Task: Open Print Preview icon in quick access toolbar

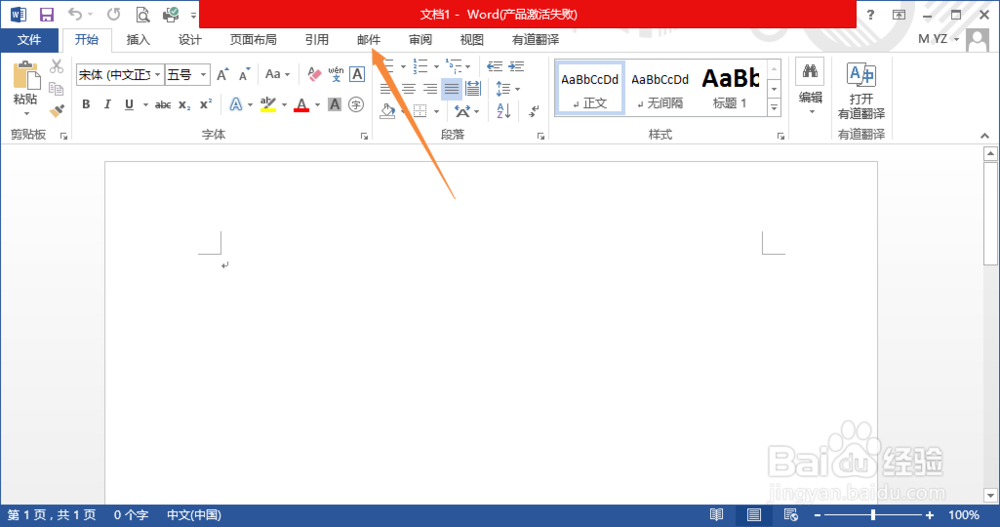Action: [x=143, y=14]
